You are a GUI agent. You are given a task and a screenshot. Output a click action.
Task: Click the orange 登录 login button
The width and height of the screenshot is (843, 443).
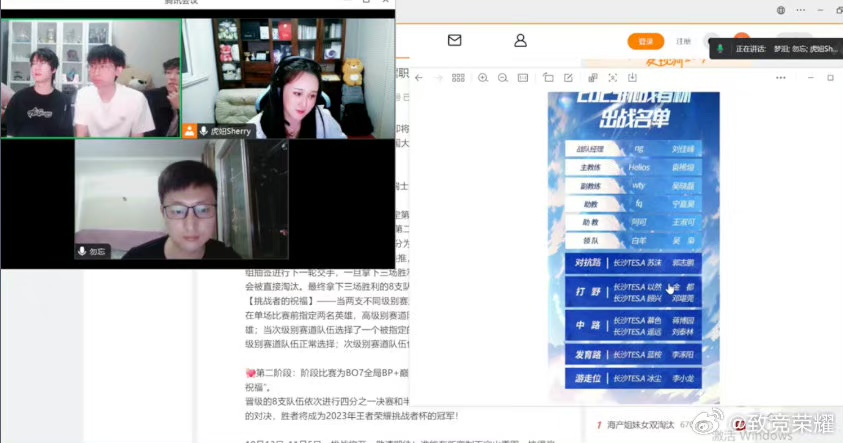pyautogui.click(x=645, y=41)
